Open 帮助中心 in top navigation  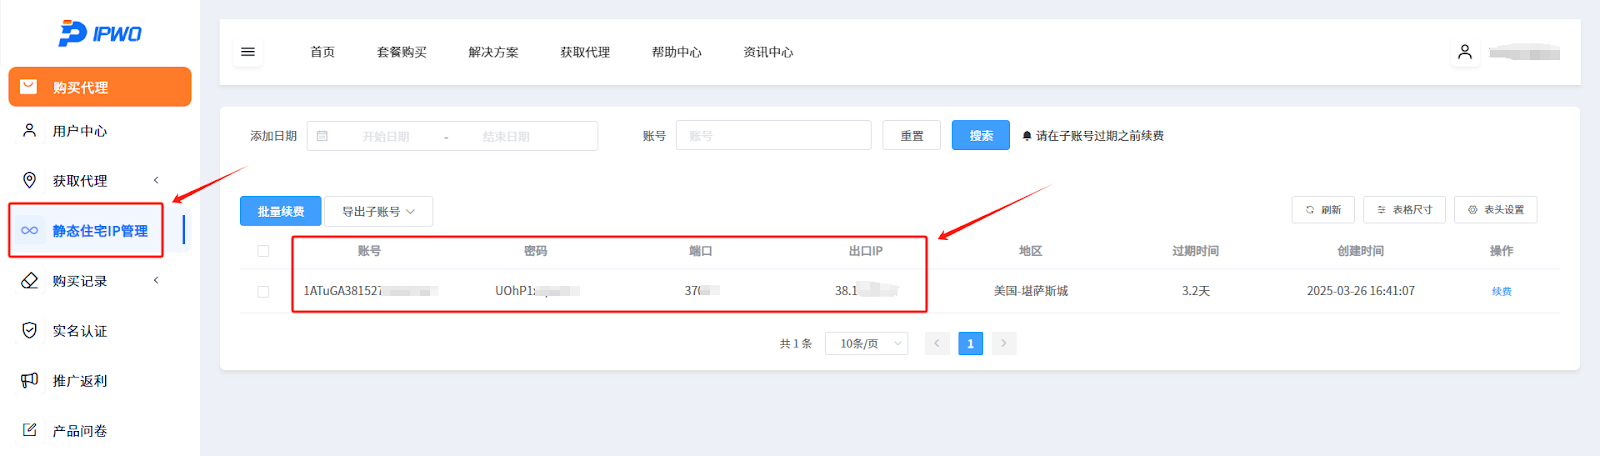pos(676,52)
